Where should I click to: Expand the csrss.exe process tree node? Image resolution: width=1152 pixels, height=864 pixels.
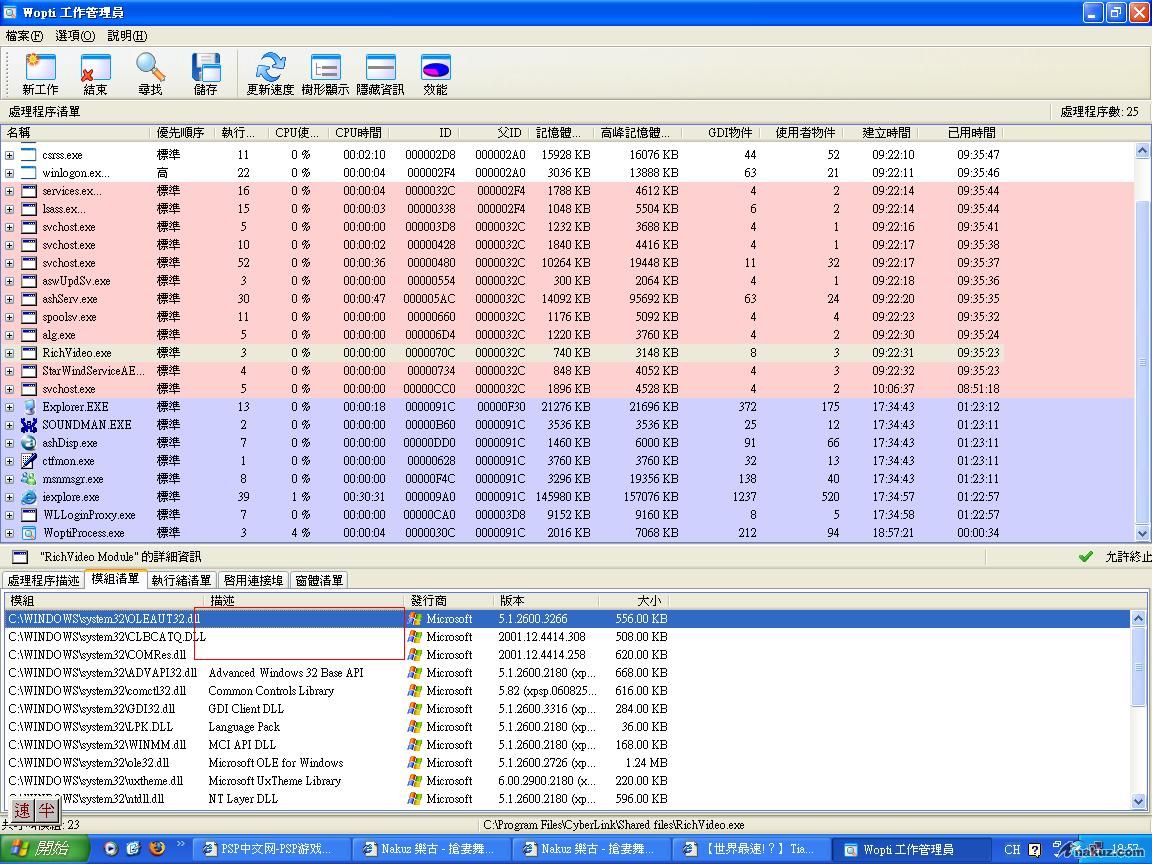tap(10, 155)
